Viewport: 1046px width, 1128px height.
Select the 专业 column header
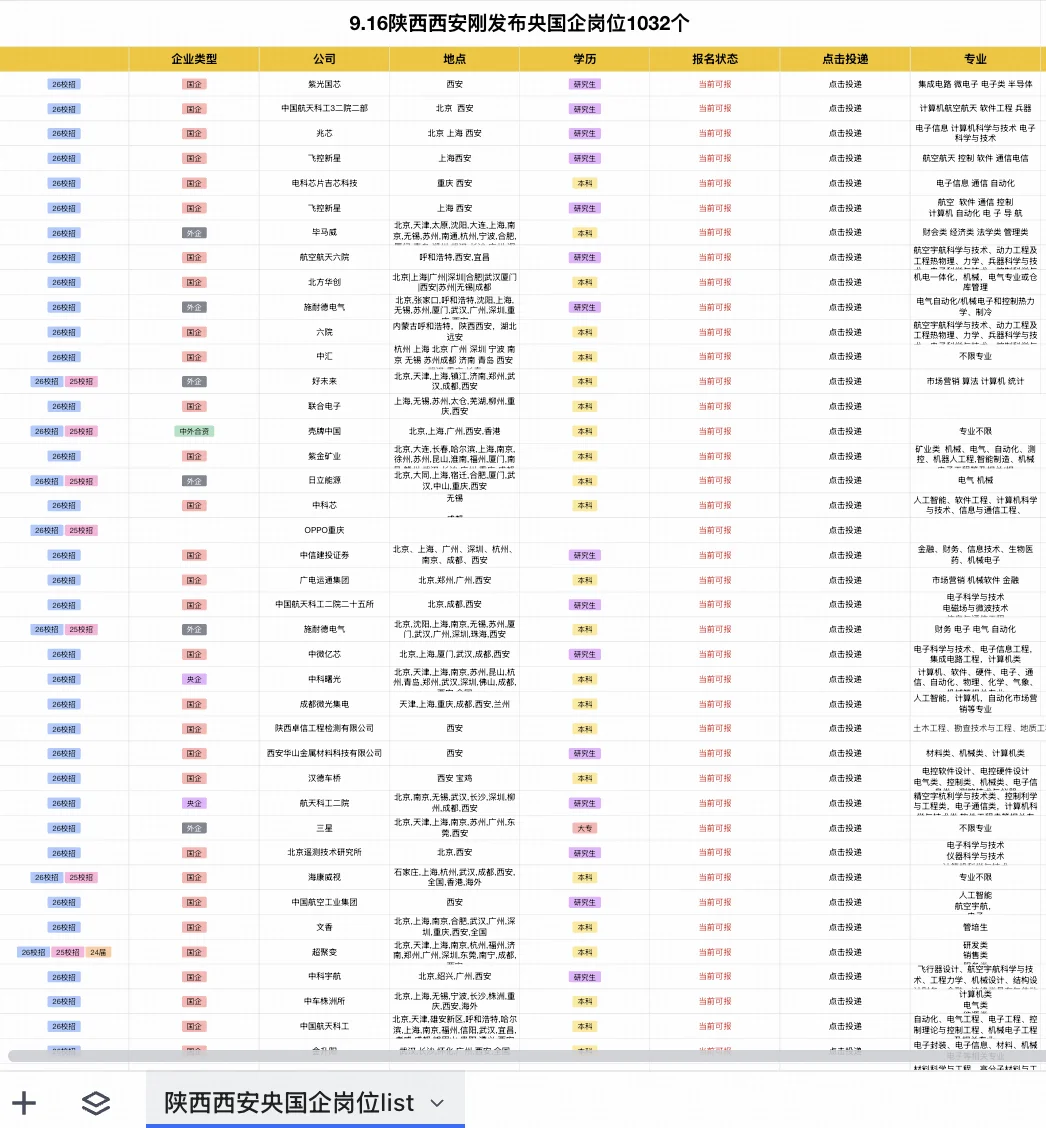(x=975, y=59)
